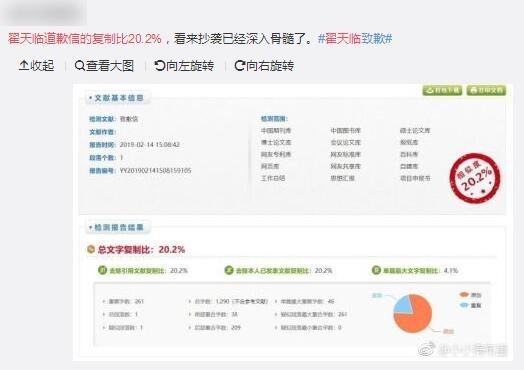Image resolution: width=524 pixels, height=370 pixels.
Task: Click the red 20.2% similarity stamp
Action: 475,178
